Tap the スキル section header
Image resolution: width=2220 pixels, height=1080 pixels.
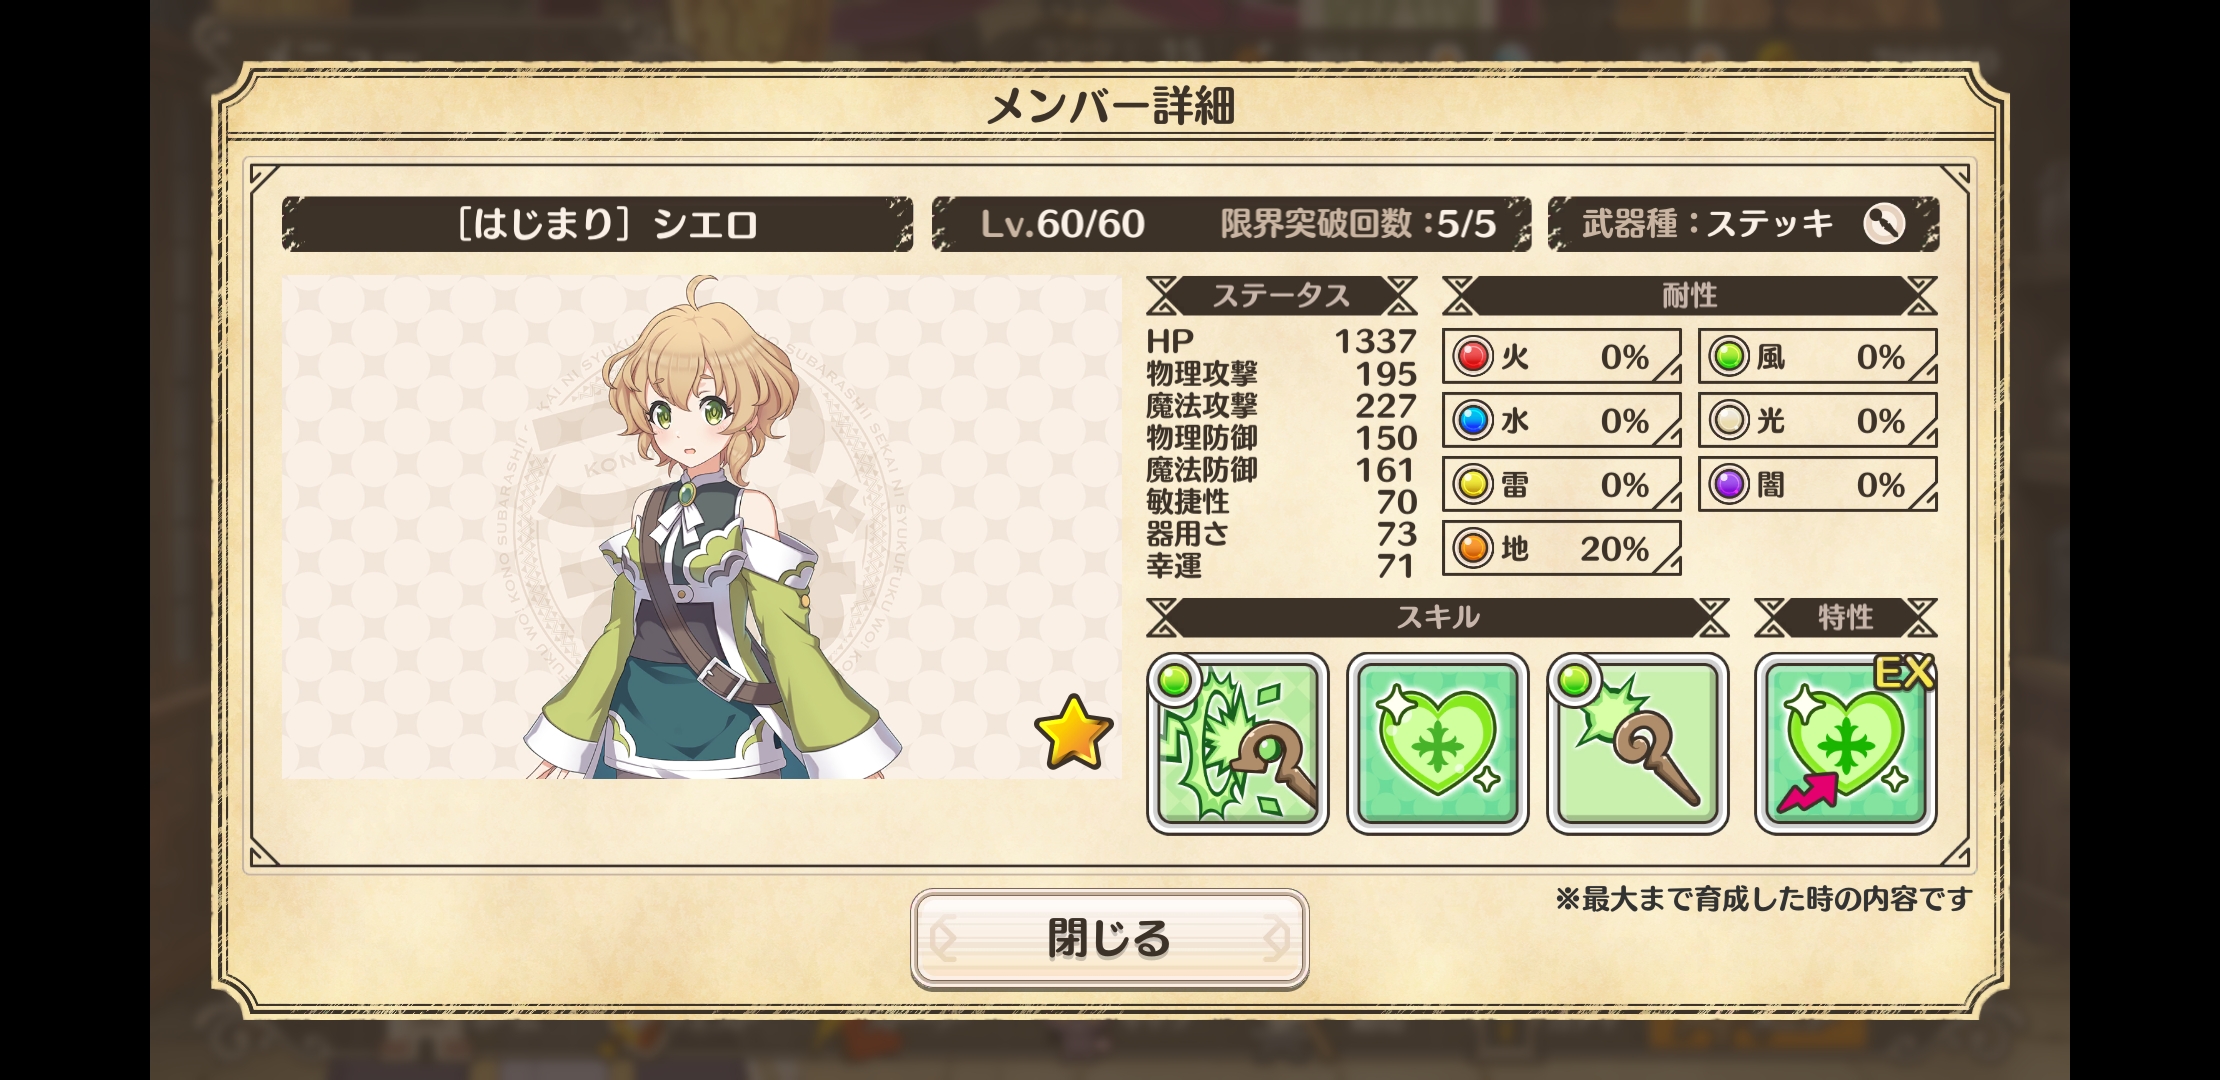(x=1437, y=617)
